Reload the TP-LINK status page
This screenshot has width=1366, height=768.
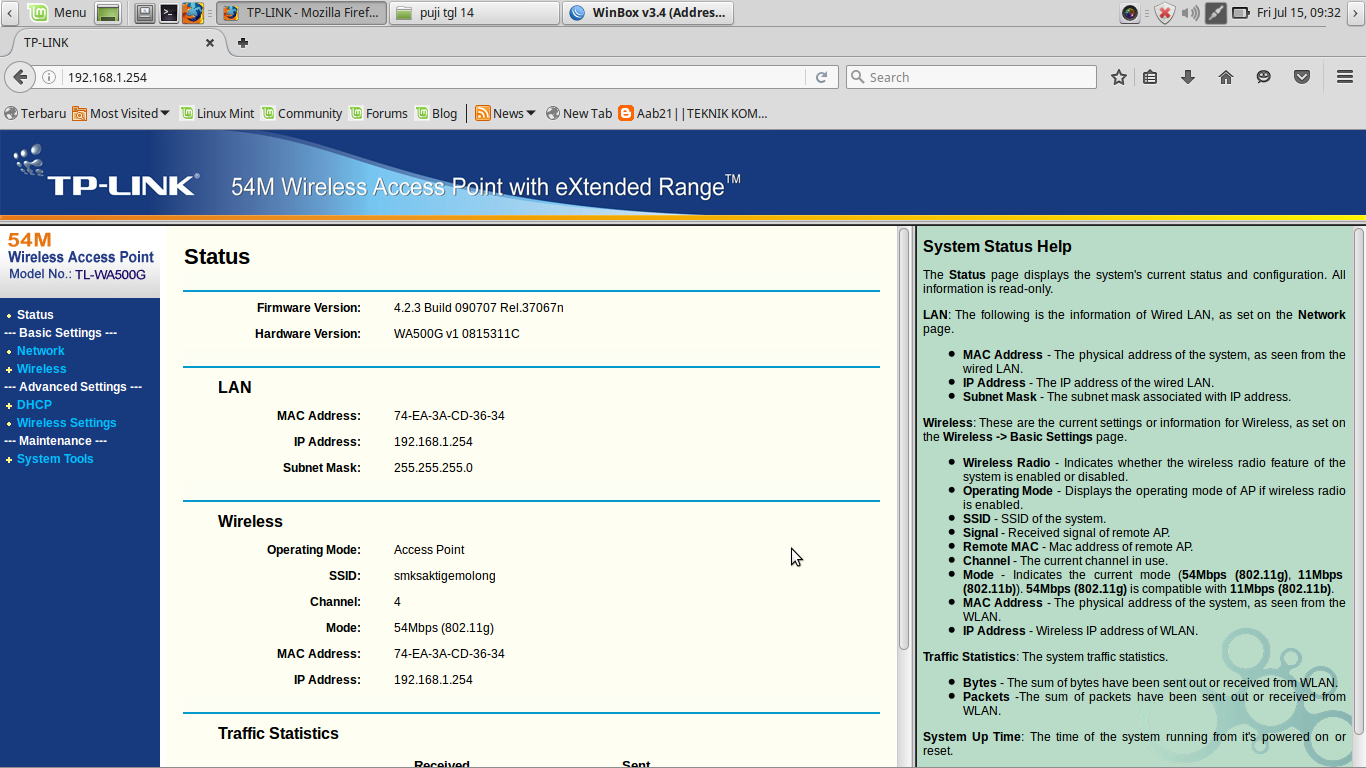point(822,77)
